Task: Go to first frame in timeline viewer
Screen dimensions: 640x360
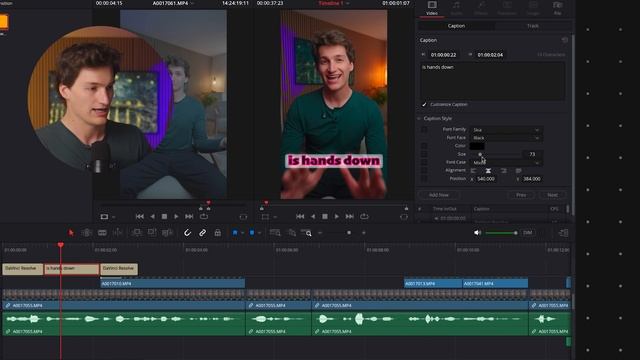Action: point(300,216)
